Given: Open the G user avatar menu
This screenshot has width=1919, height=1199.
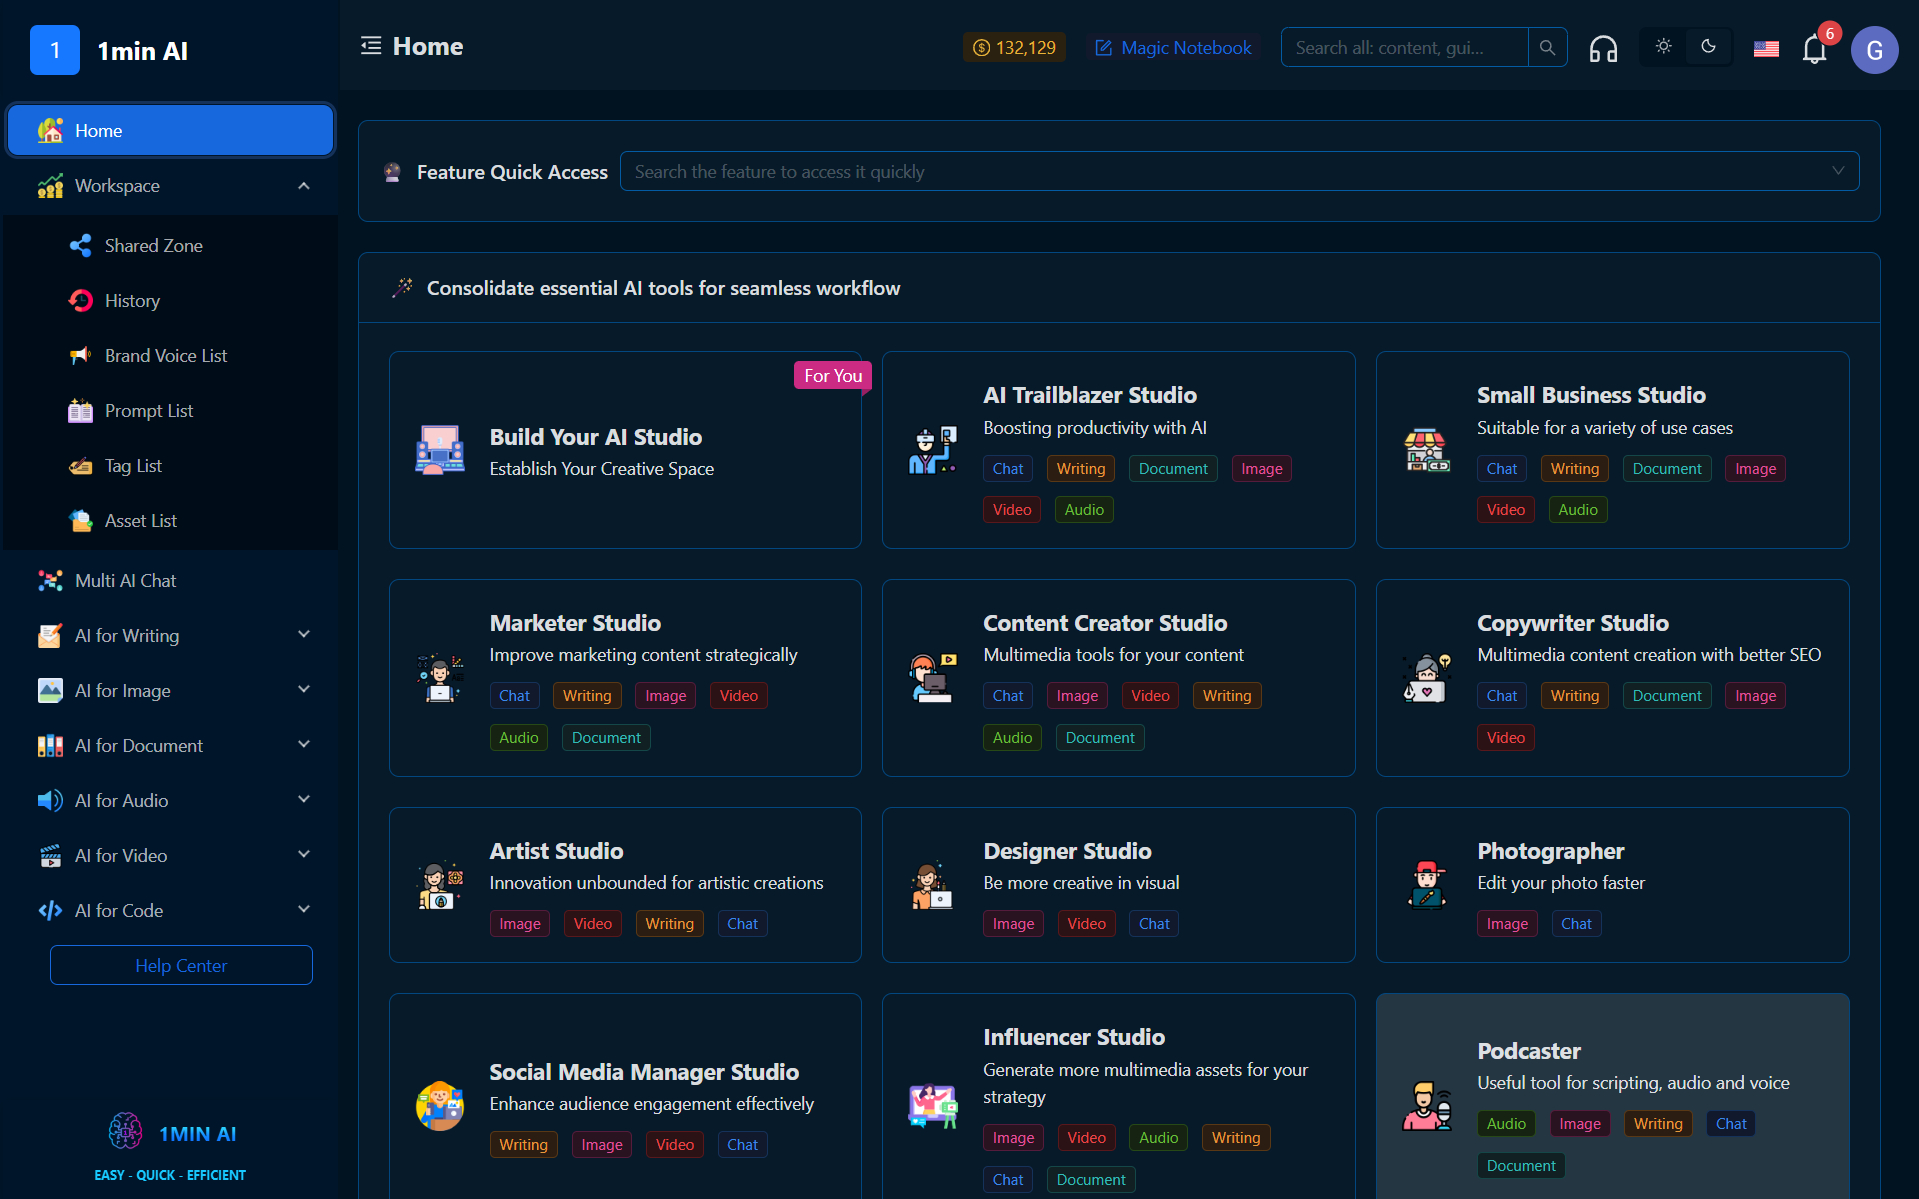Looking at the screenshot, I should pos(1874,50).
